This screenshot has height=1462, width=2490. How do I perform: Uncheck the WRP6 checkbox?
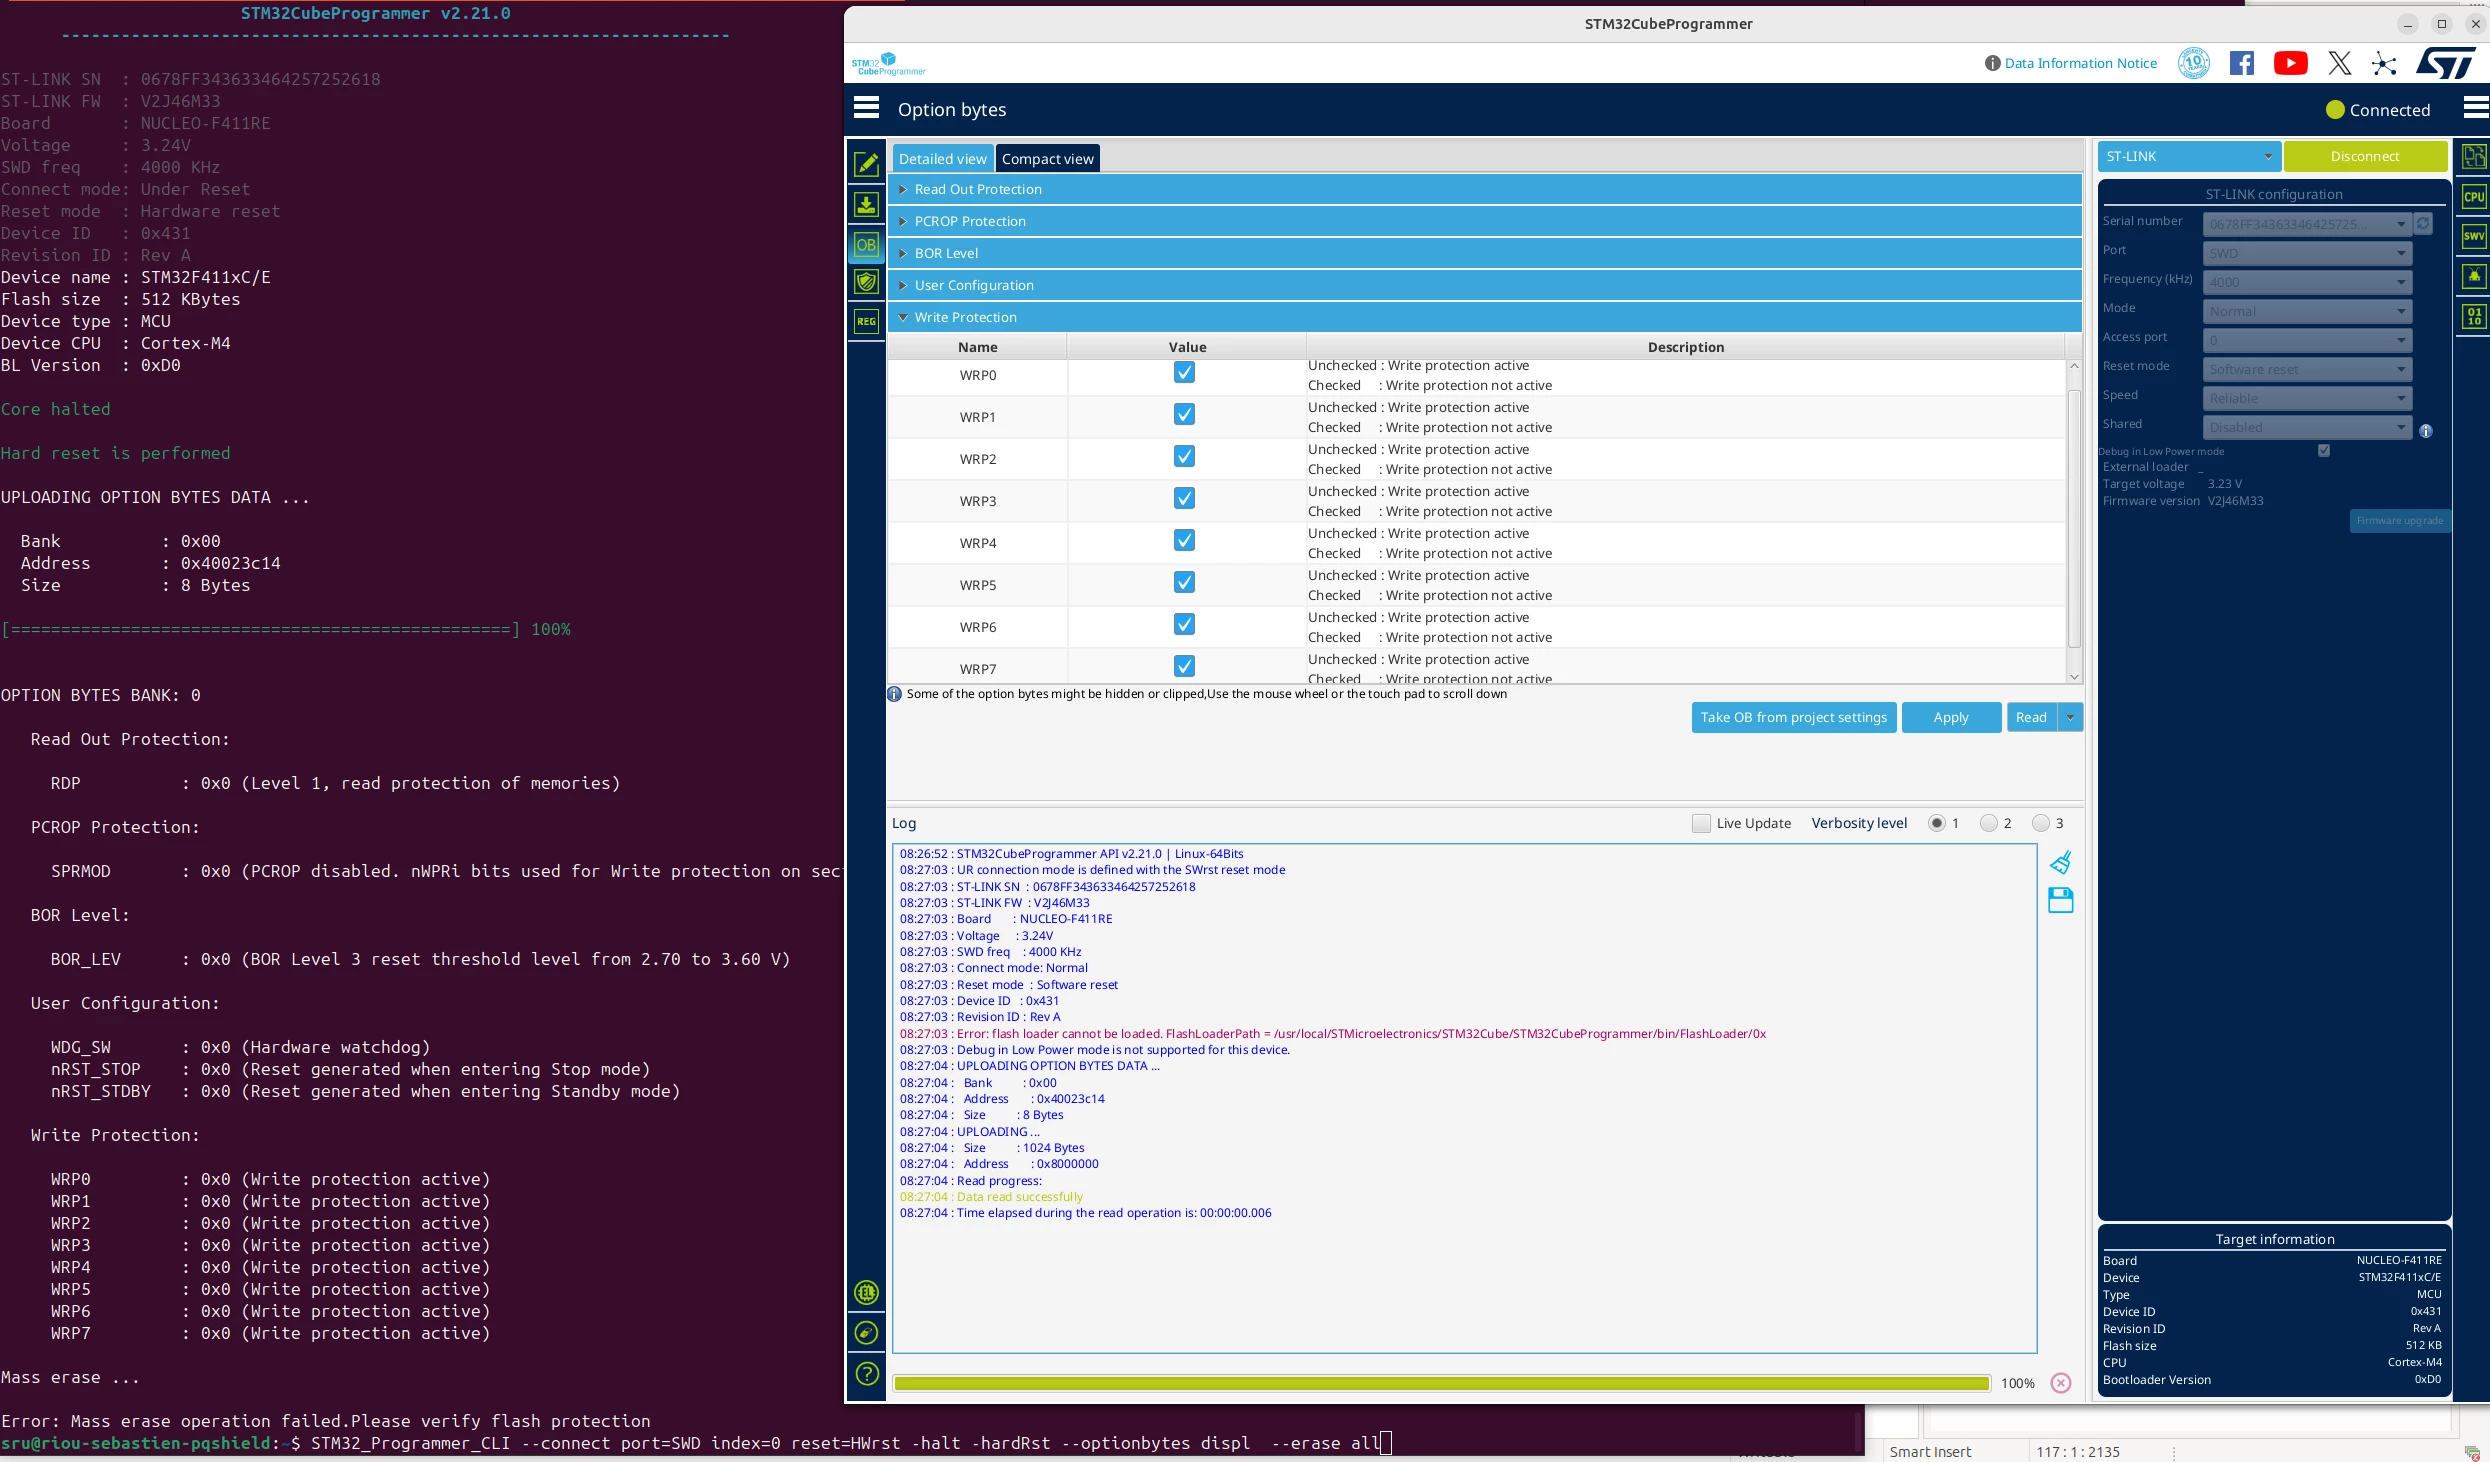pyautogui.click(x=1185, y=625)
